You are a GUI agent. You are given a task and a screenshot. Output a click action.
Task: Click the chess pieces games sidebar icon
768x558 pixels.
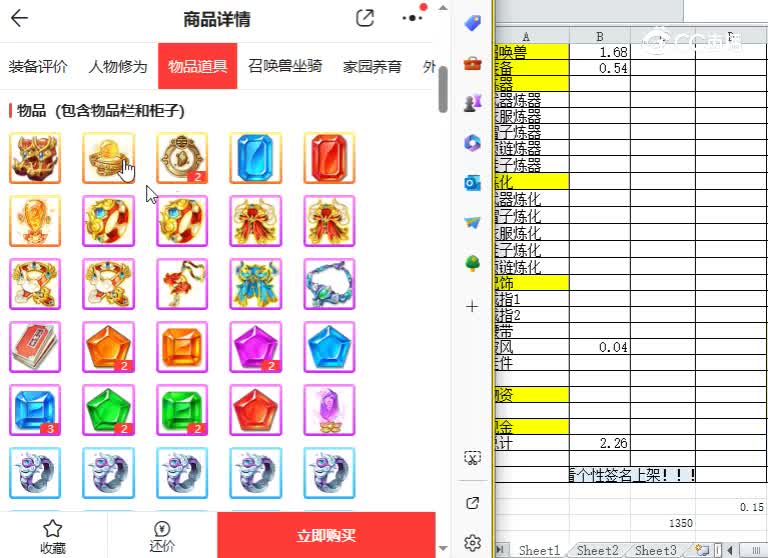(x=473, y=103)
